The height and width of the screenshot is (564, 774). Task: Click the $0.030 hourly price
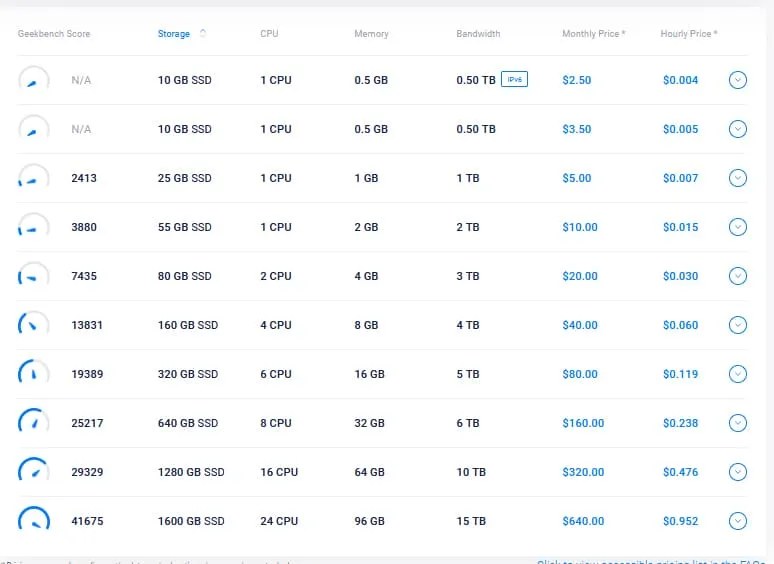point(680,276)
